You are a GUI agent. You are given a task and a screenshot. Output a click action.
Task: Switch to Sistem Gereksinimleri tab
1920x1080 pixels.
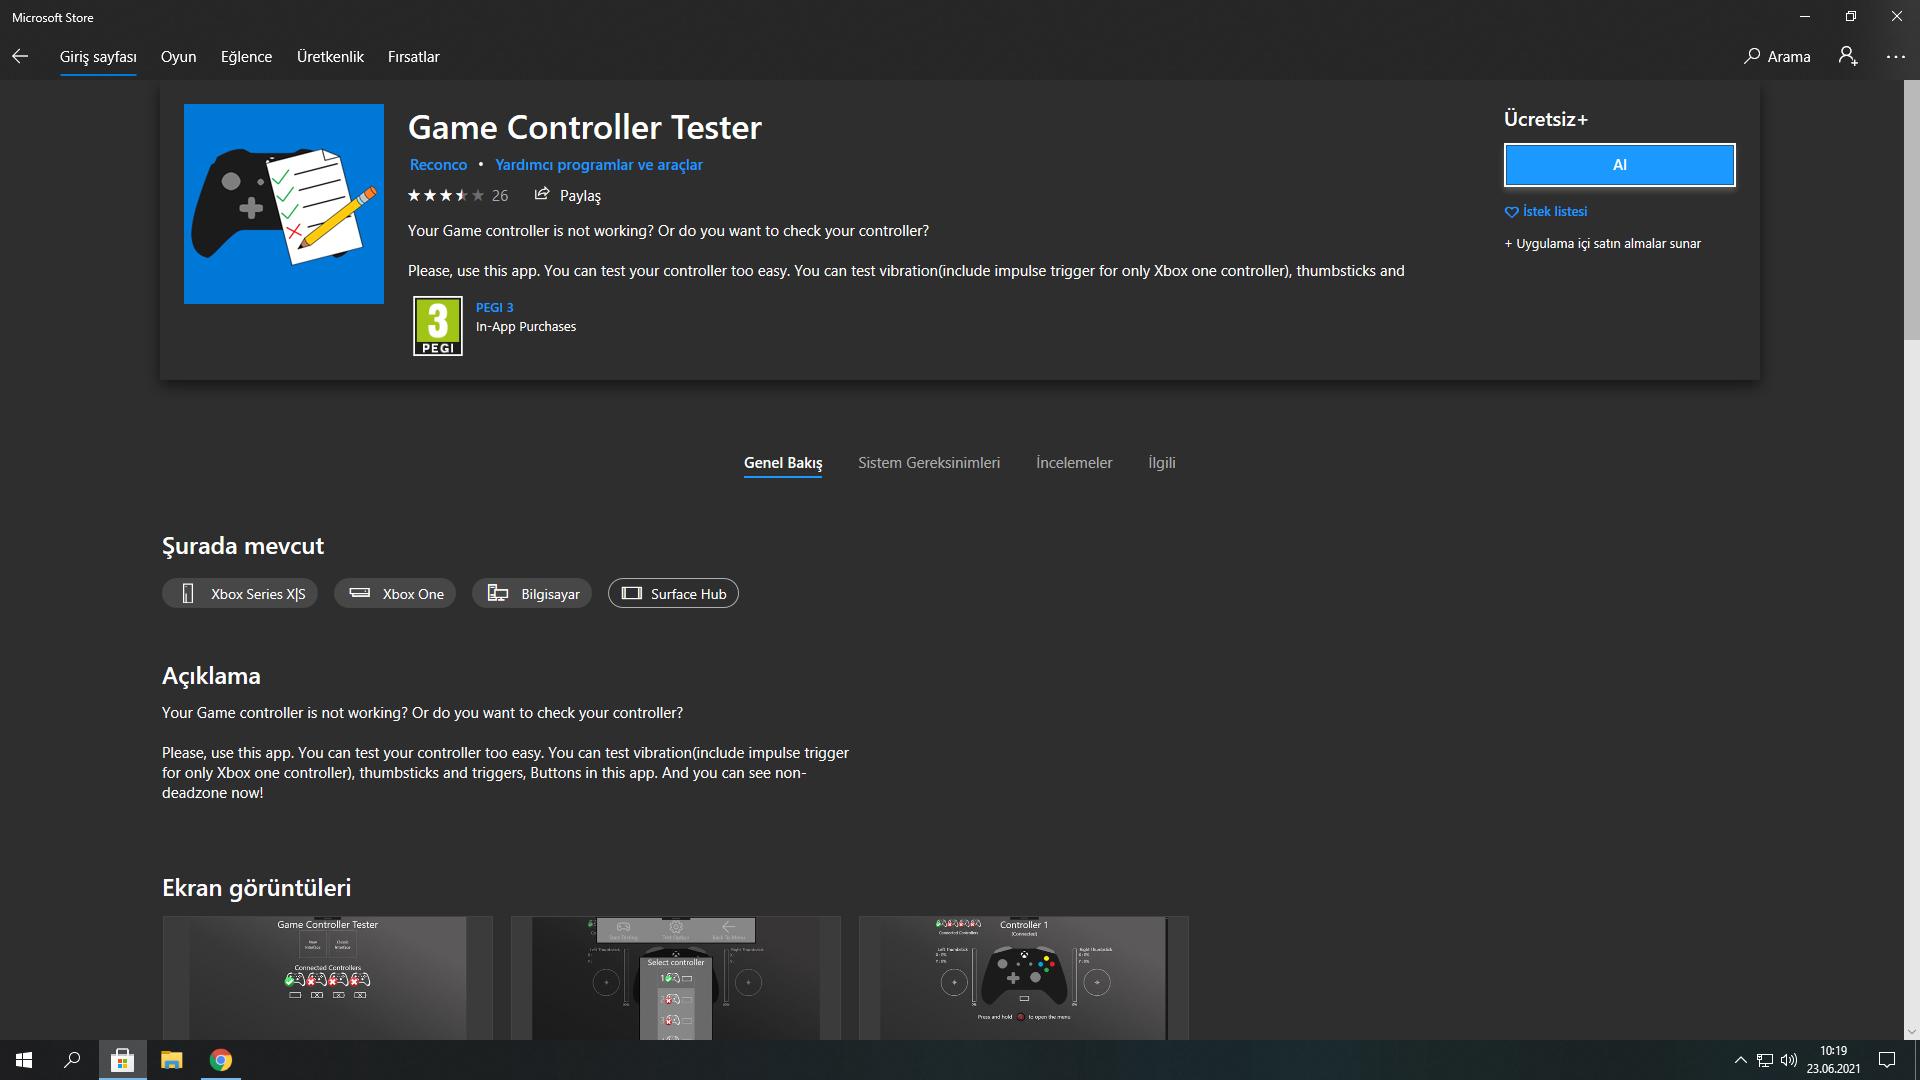coord(928,463)
